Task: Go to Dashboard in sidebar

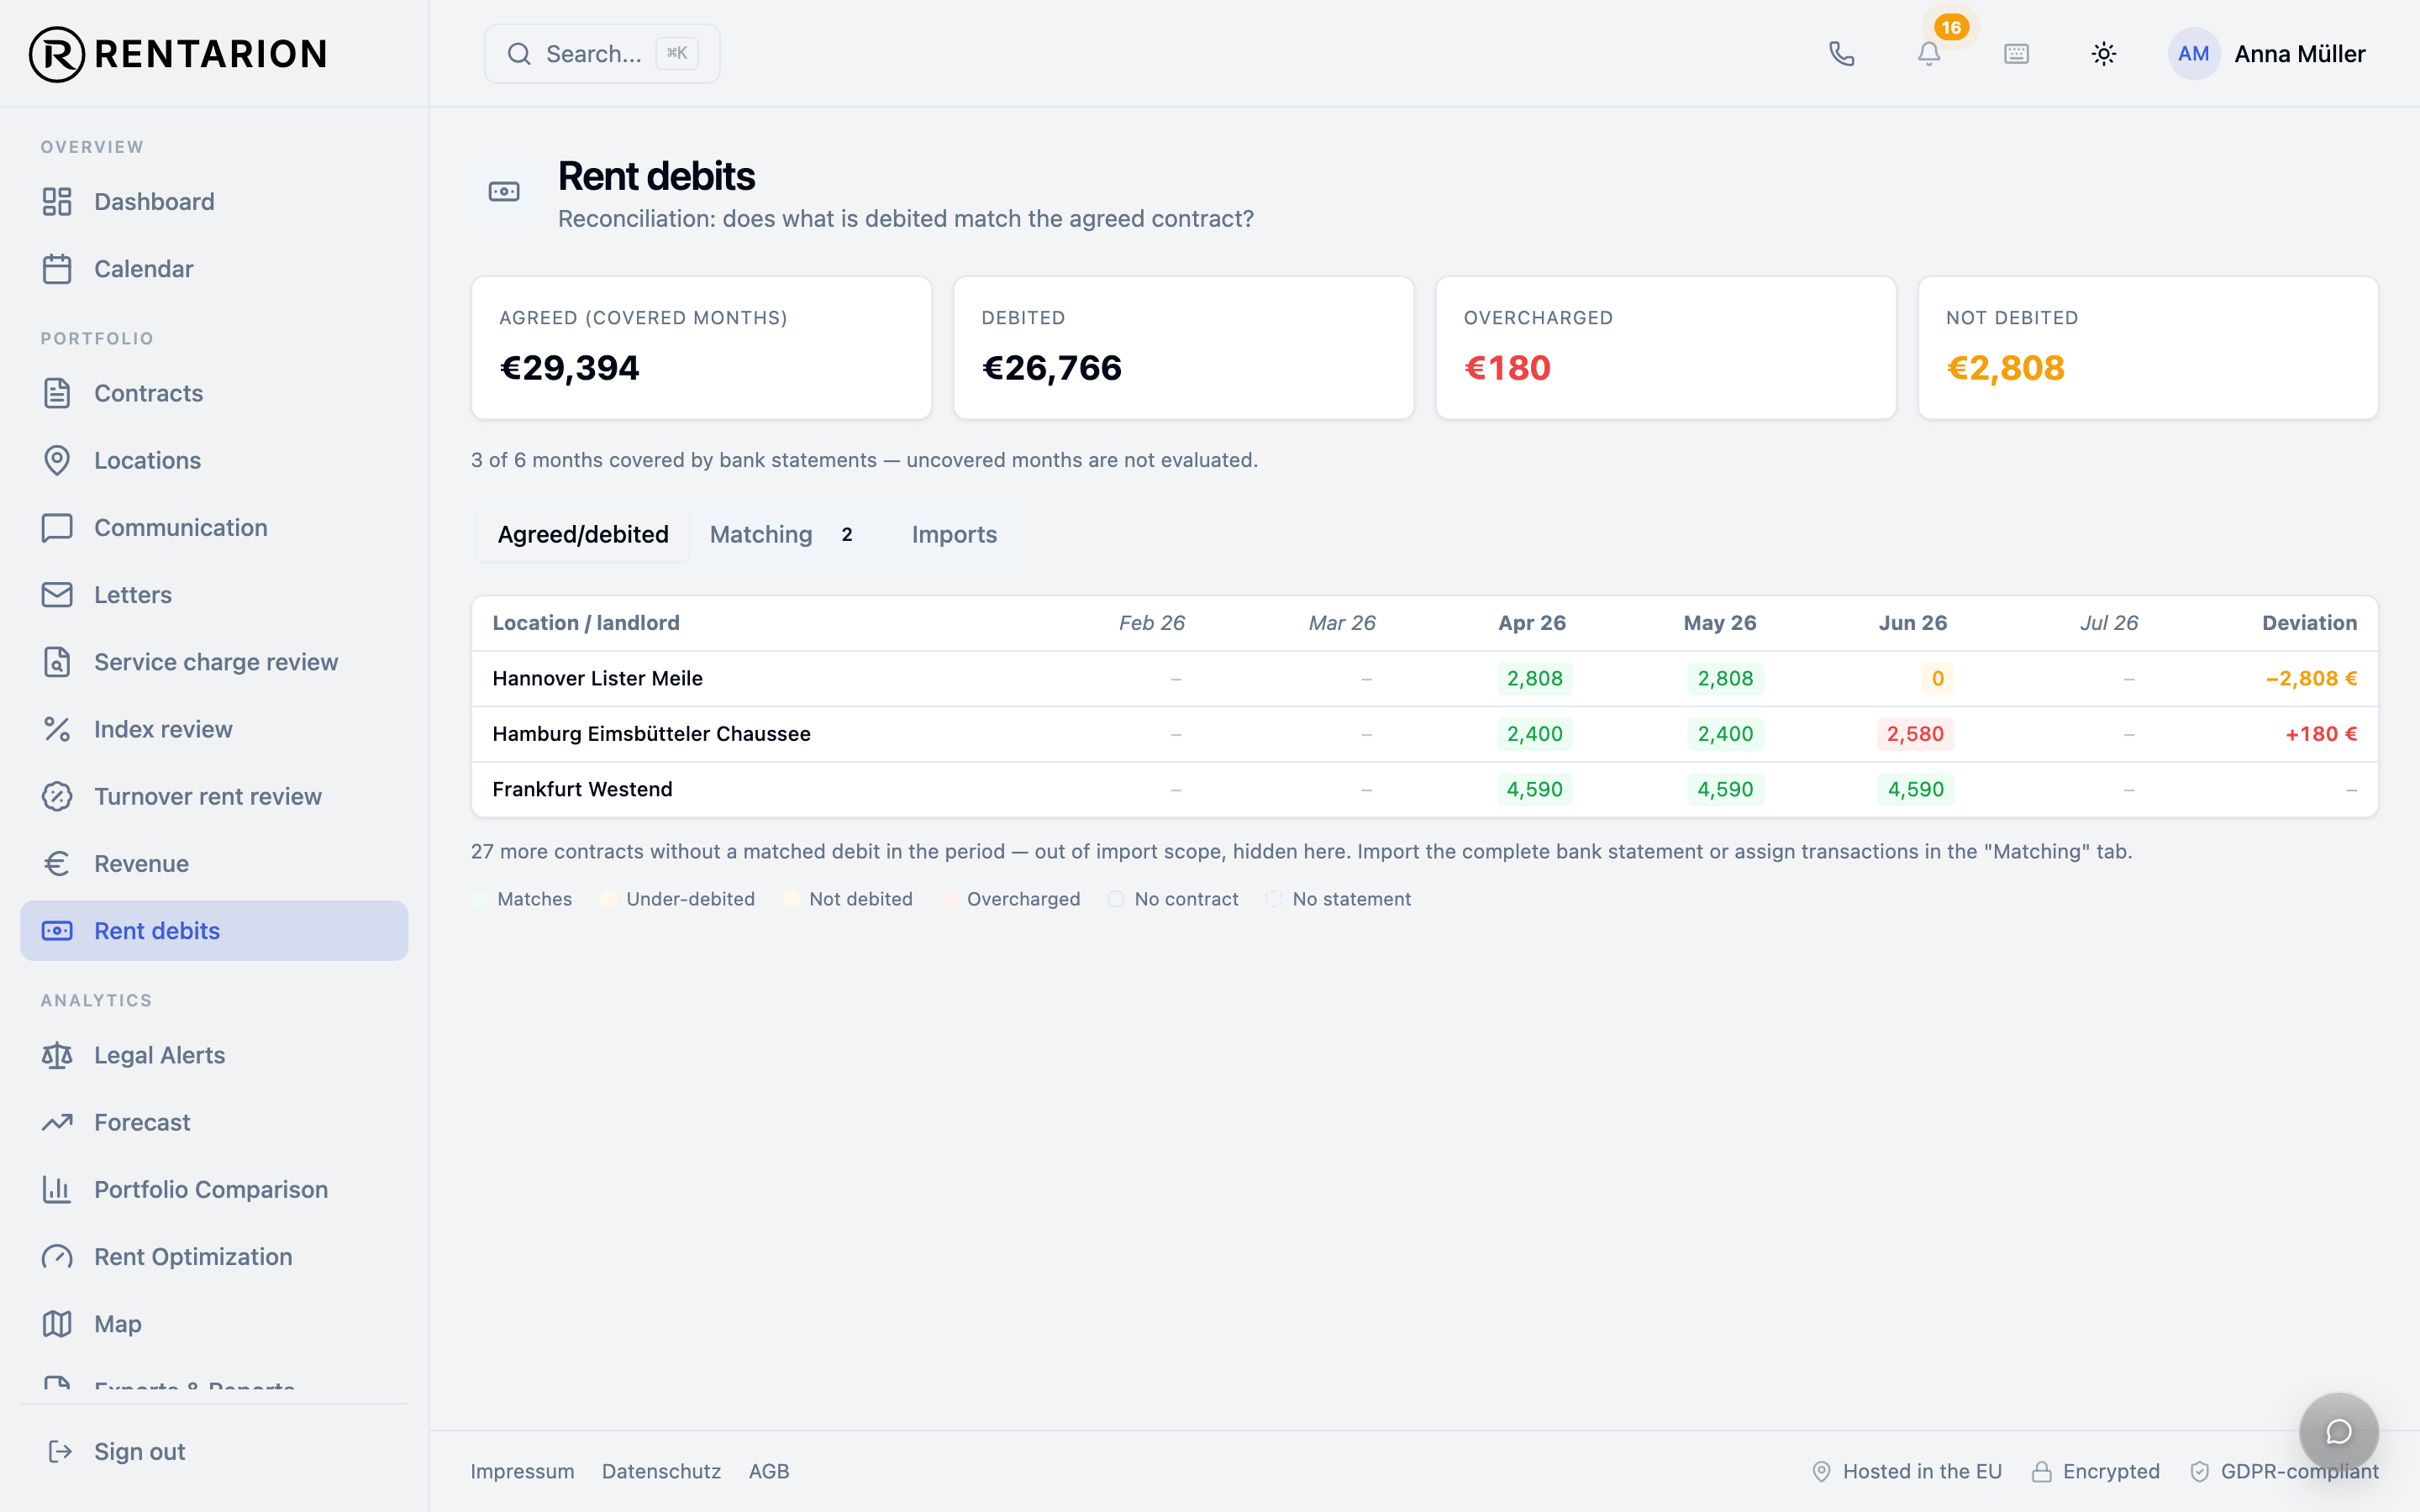Action: pyautogui.click(x=214, y=202)
